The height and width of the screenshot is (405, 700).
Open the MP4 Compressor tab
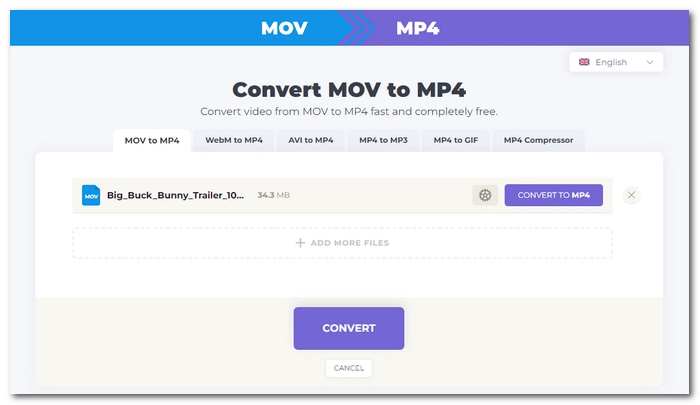coord(538,140)
